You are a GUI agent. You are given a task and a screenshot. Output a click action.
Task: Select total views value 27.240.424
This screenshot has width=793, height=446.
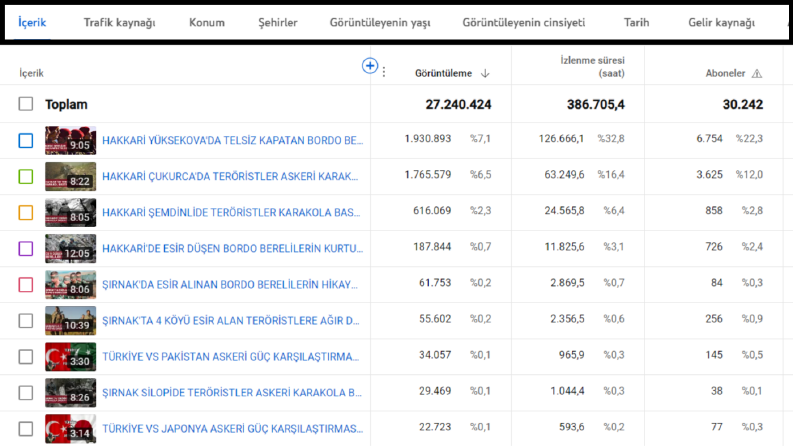coord(458,104)
